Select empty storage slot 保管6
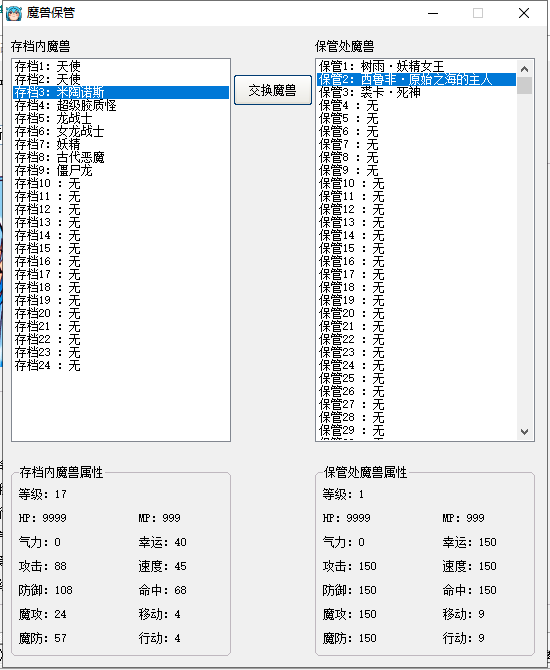The image size is (550, 670). click(x=416, y=132)
